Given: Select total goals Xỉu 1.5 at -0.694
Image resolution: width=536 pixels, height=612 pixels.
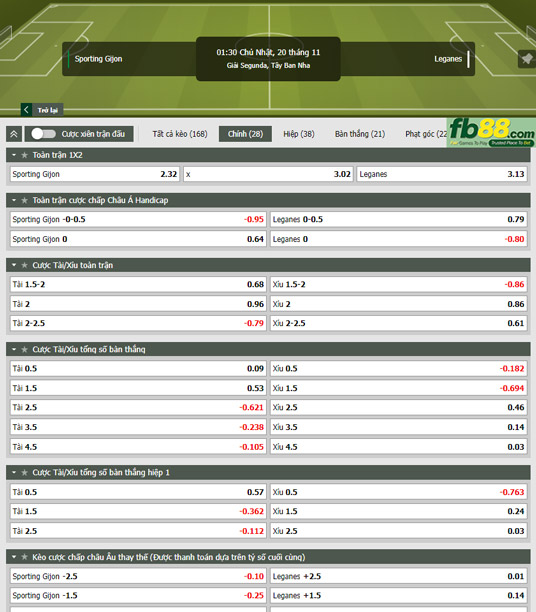Looking at the screenshot, I should click(399, 388).
